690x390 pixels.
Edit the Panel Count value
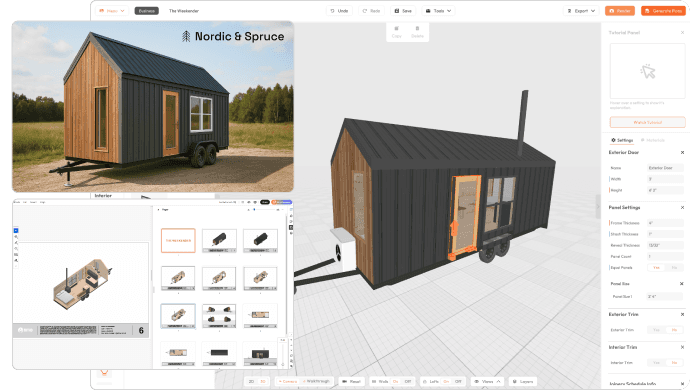point(665,256)
